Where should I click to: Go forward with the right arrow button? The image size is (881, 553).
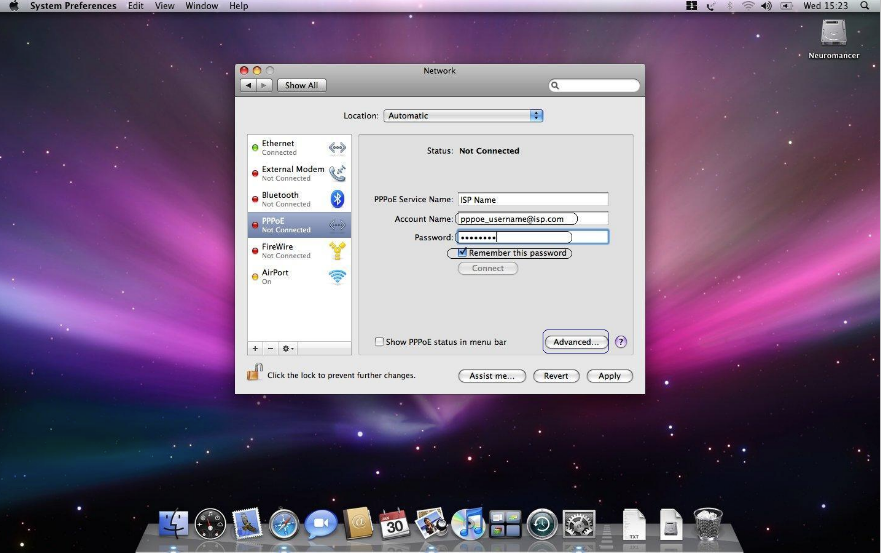click(264, 85)
